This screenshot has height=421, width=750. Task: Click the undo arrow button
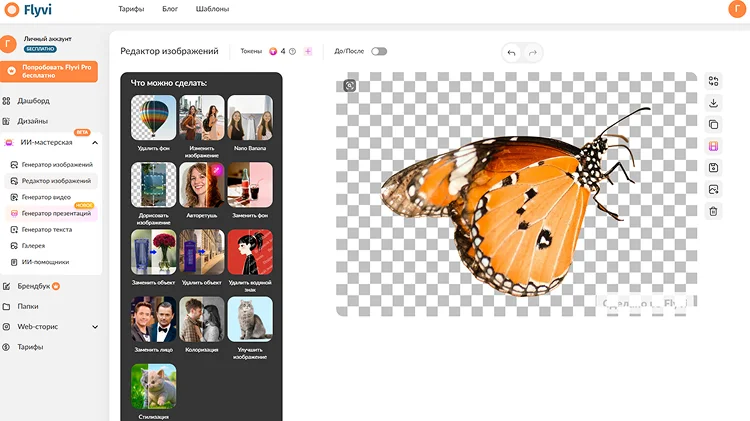(511, 53)
